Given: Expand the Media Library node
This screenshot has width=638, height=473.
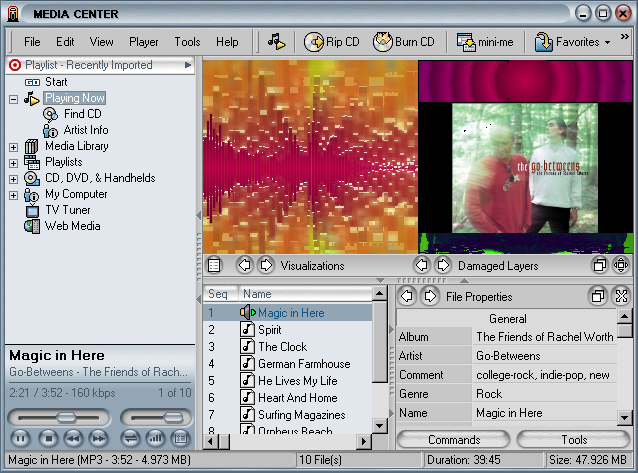Looking at the screenshot, I should point(13,147).
